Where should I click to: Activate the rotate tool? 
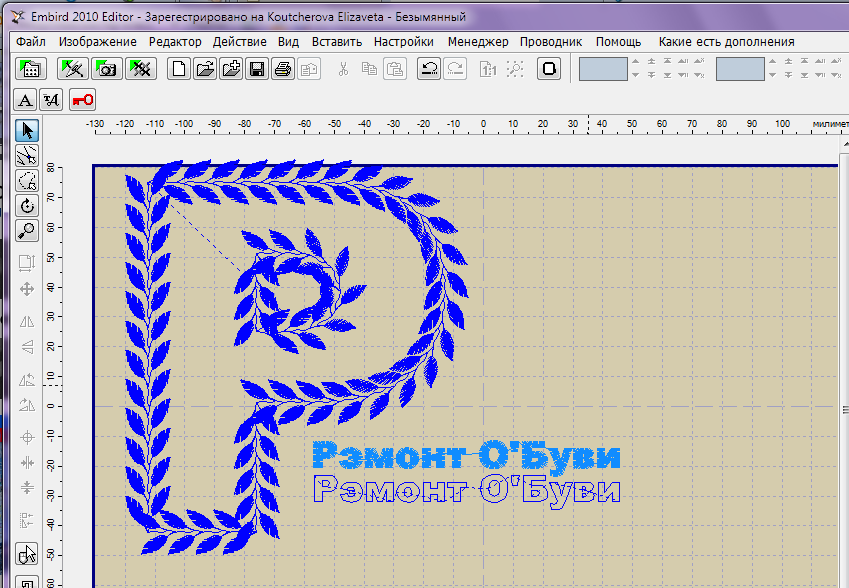tap(27, 206)
